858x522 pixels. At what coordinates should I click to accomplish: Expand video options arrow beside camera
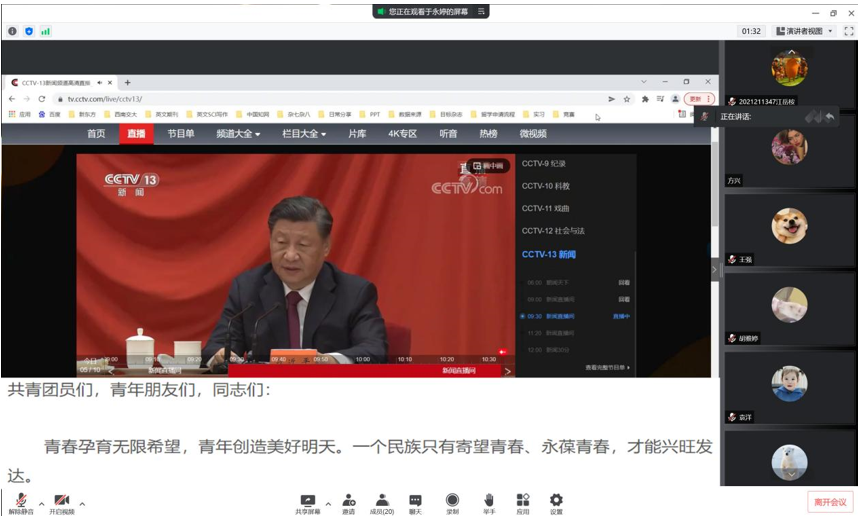tap(82, 503)
